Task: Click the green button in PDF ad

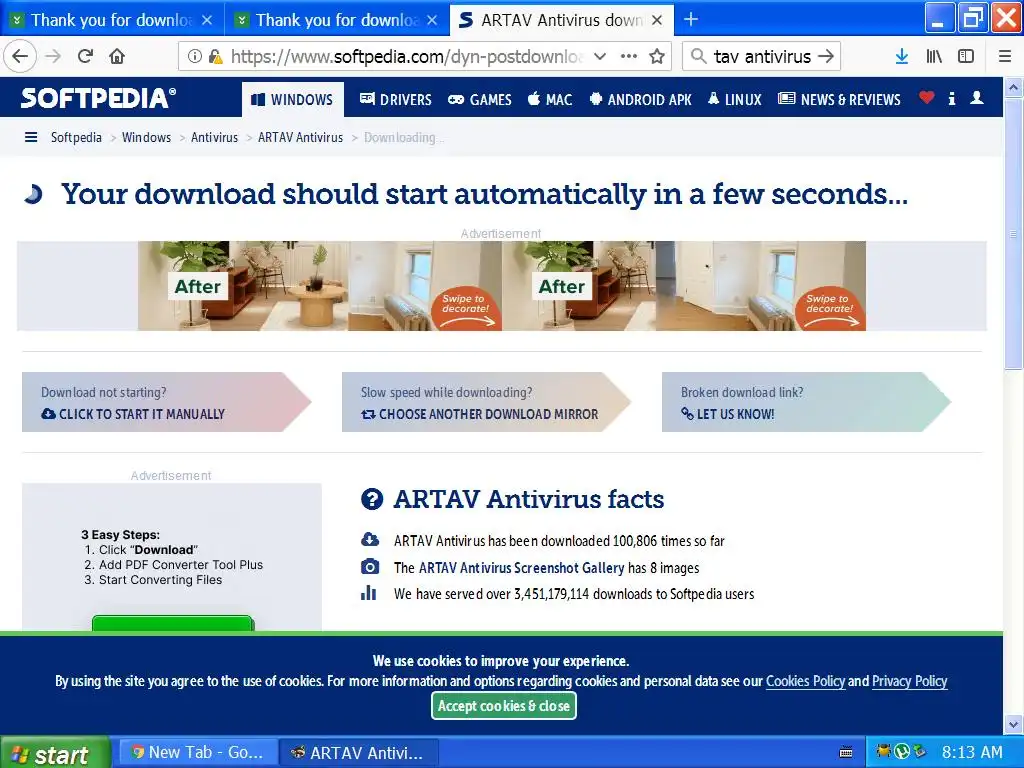Action: pyautogui.click(x=173, y=622)
